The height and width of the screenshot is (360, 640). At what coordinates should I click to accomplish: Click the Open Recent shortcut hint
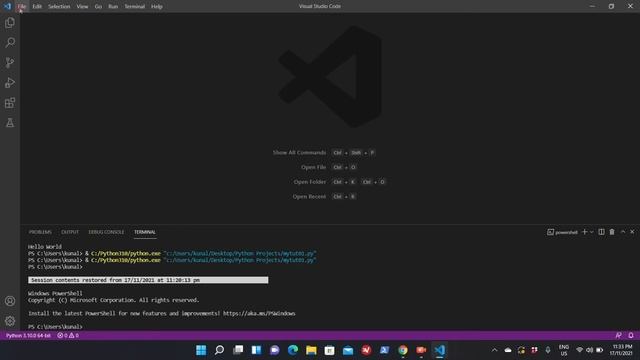pos(324,197)
